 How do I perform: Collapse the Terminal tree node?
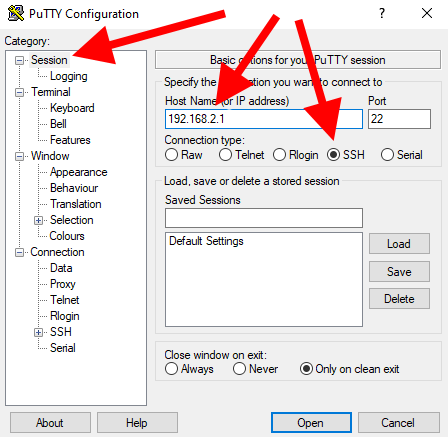point(20,92)
